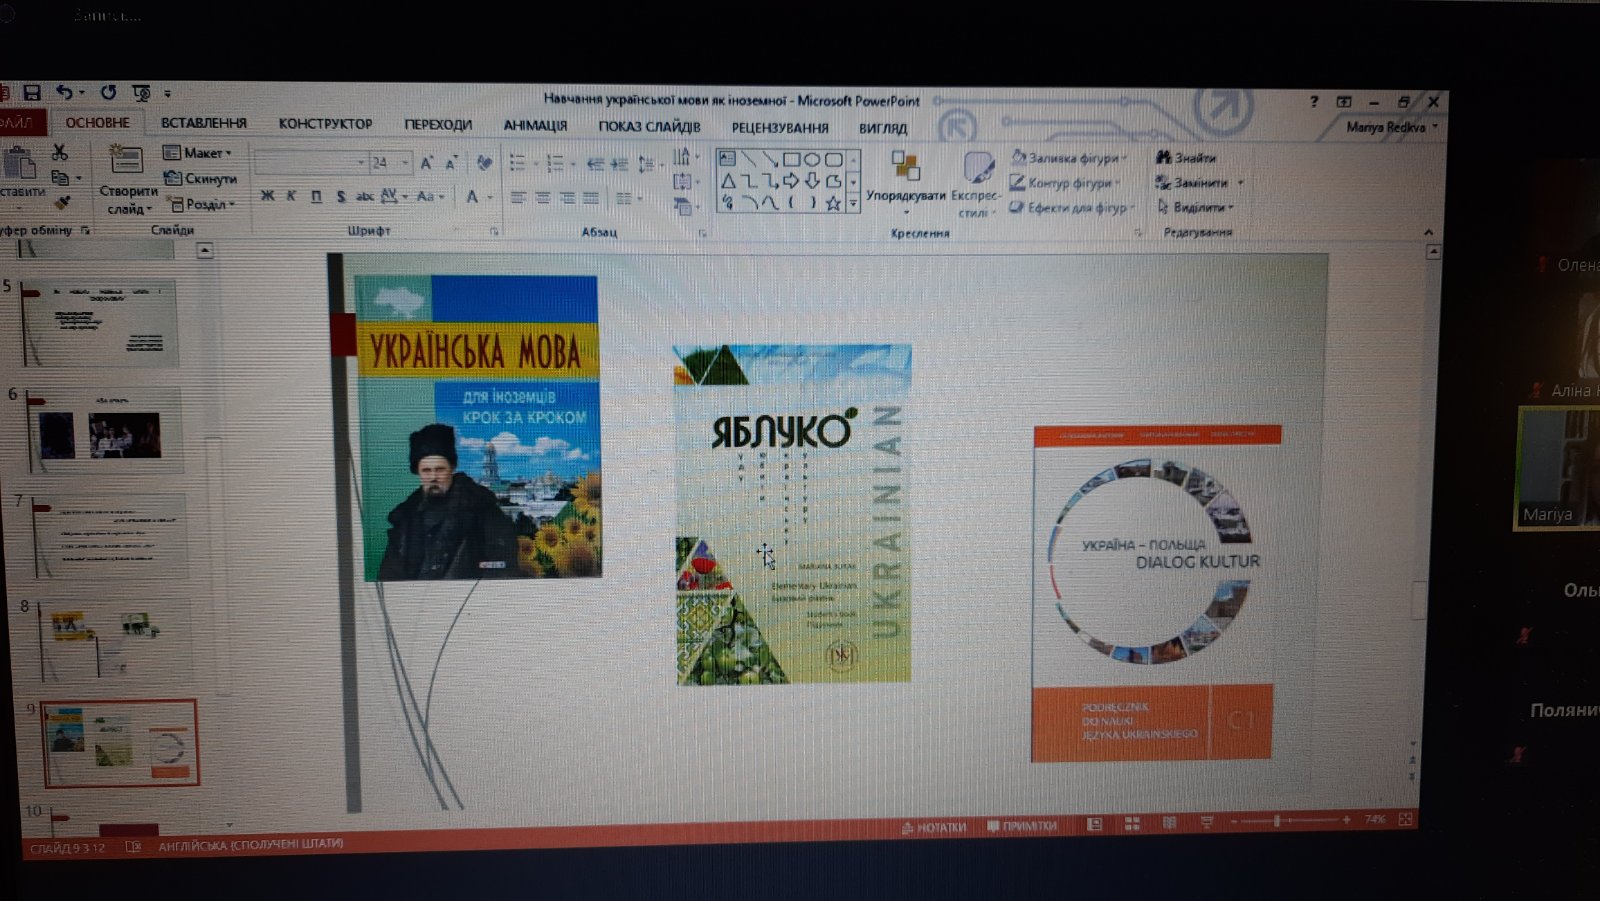
Task: Switch to ВСТАВЛЕННЯ ribbon tab
Action: tap(204, 123)
